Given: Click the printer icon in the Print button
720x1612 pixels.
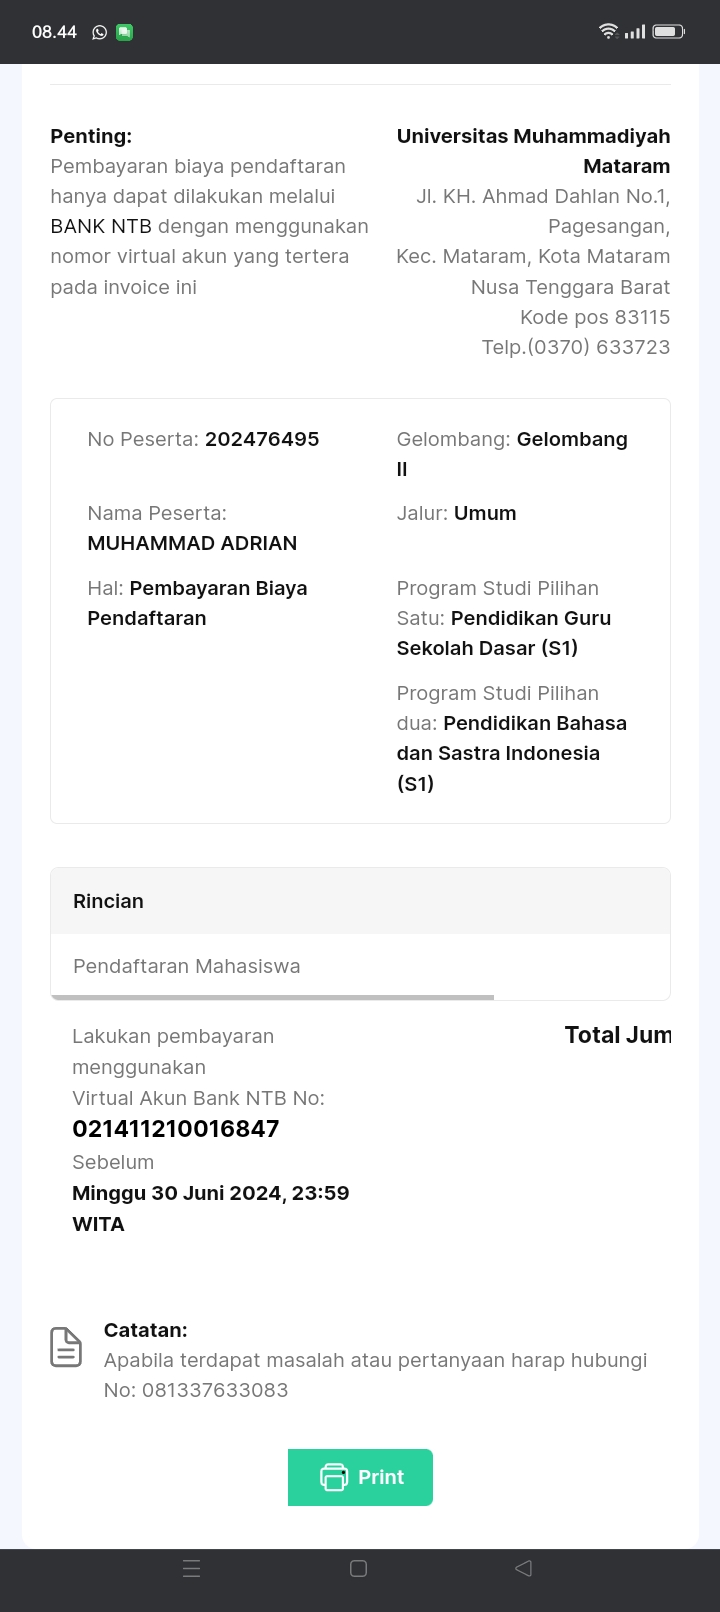Looking at the screenshot, I should tap(333, 1477).
